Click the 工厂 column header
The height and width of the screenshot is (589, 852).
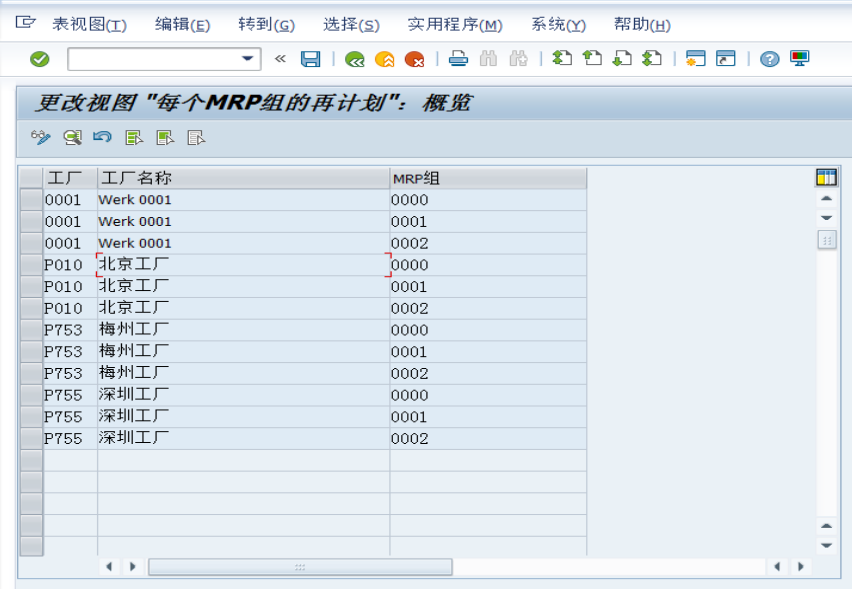click(x=70, y=178)
